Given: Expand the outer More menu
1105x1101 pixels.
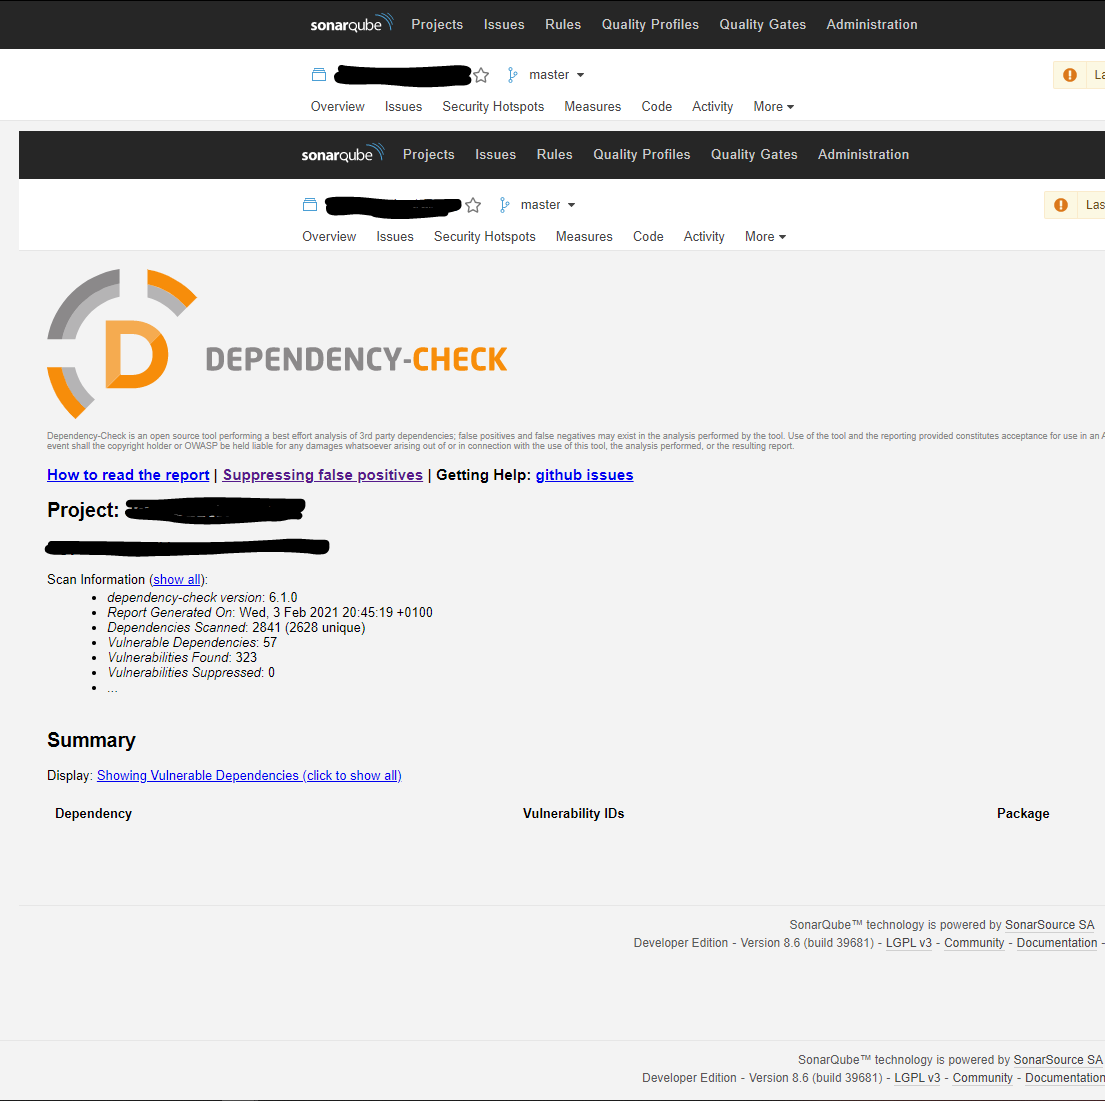Looking at the screenshot, I should point(774,106).
